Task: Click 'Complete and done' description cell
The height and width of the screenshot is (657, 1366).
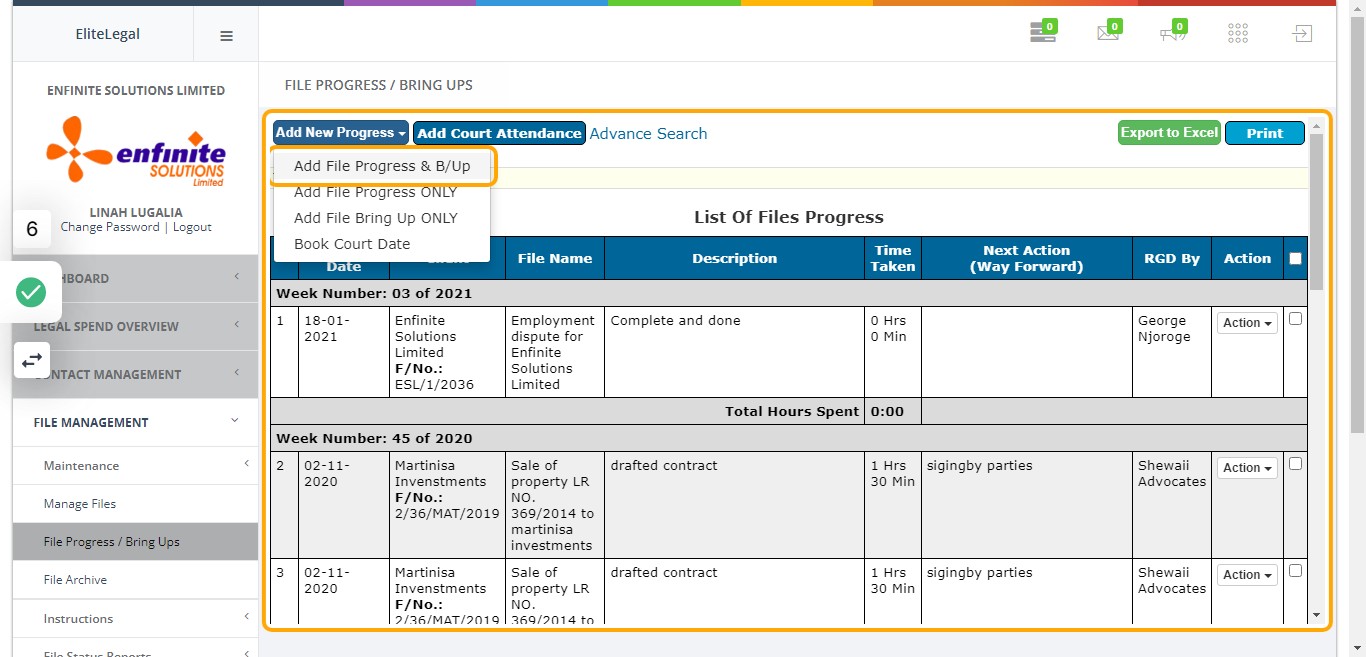Action: click(734, 352)
